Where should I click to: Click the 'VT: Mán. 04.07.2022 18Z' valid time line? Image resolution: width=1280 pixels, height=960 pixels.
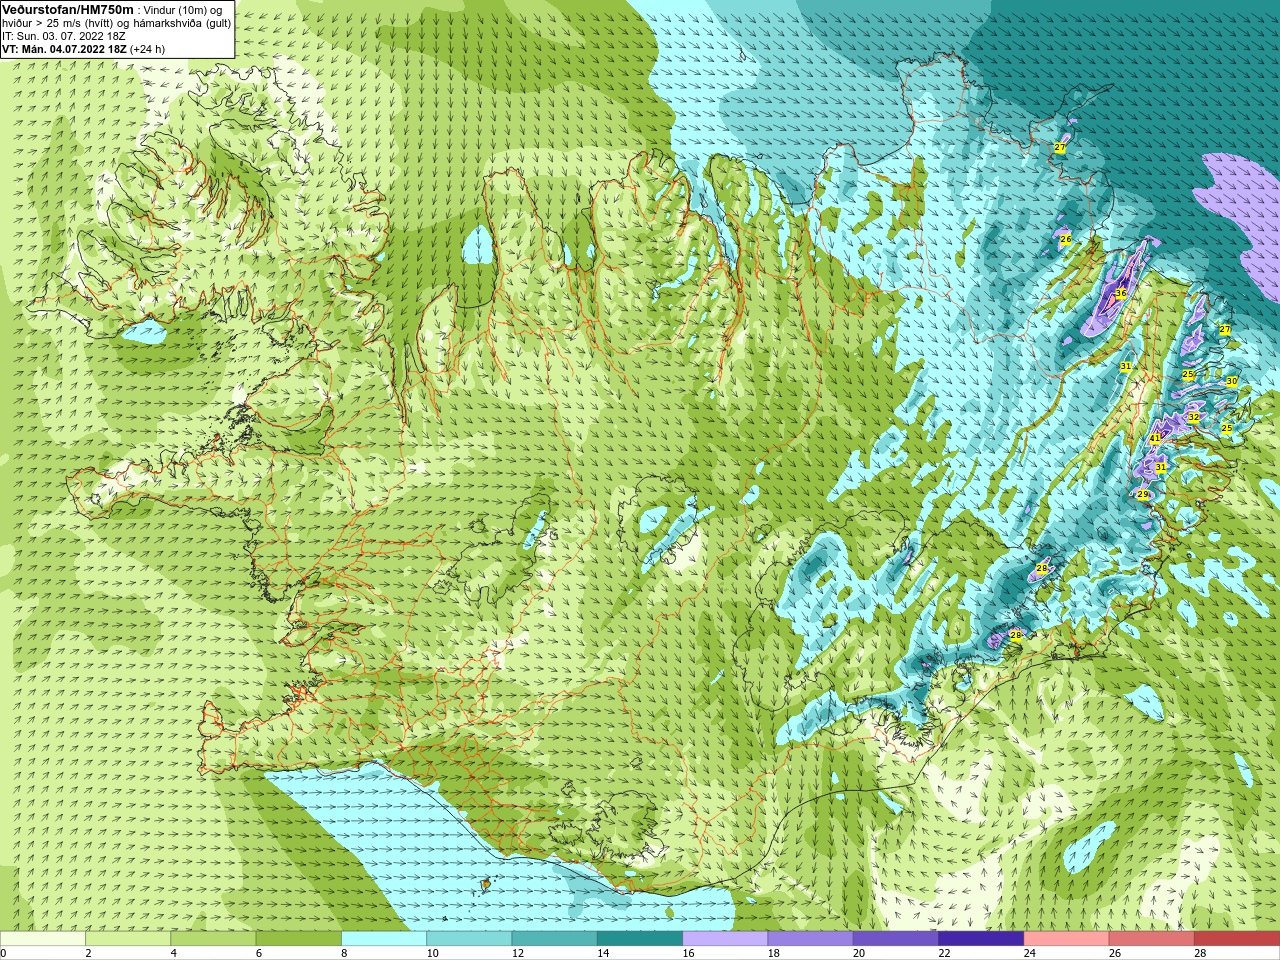tap(64, 49)
